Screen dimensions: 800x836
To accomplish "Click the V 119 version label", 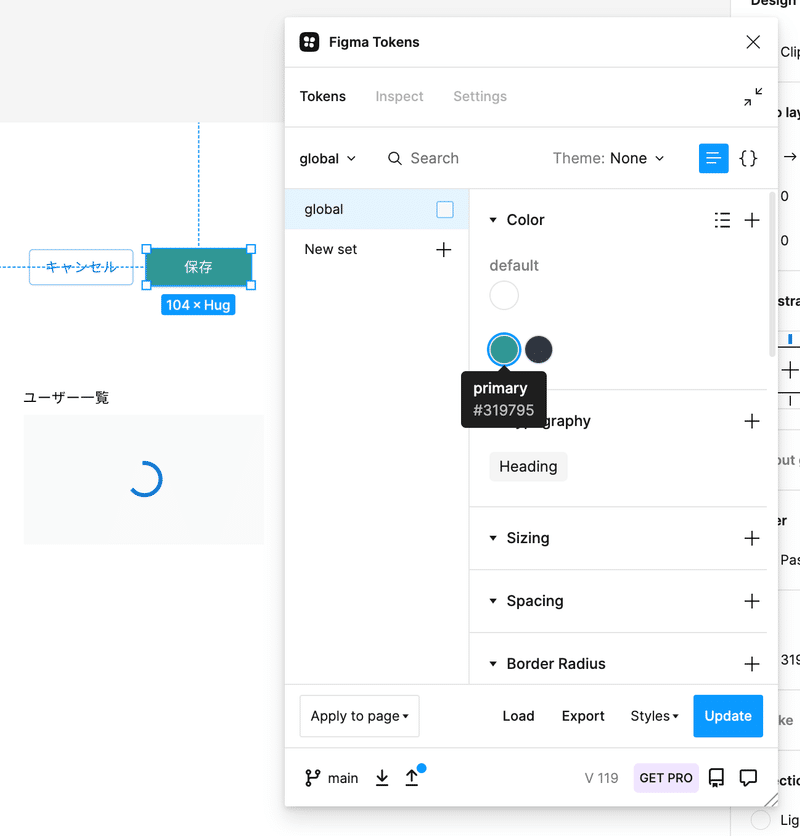I will pos(601,778).
